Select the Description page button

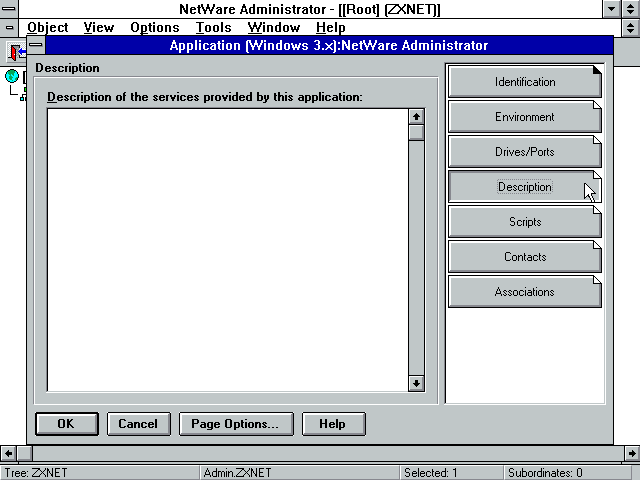click(524, 187)
